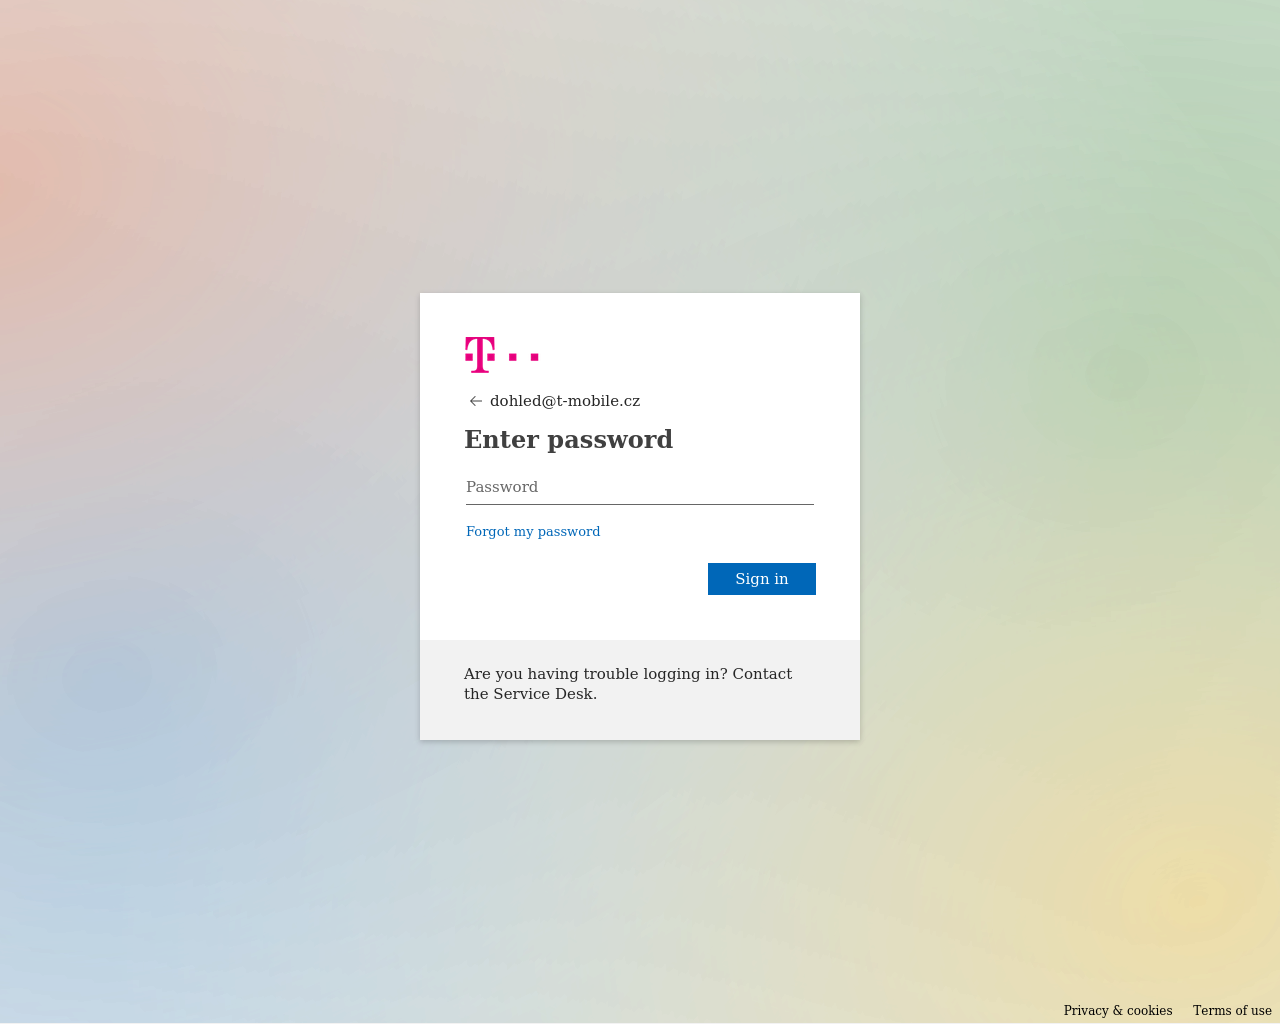The height and width of the screenshot is (1024, 1280).
Task: Open Privacy & cookies link
Action: [1118, 1010]
